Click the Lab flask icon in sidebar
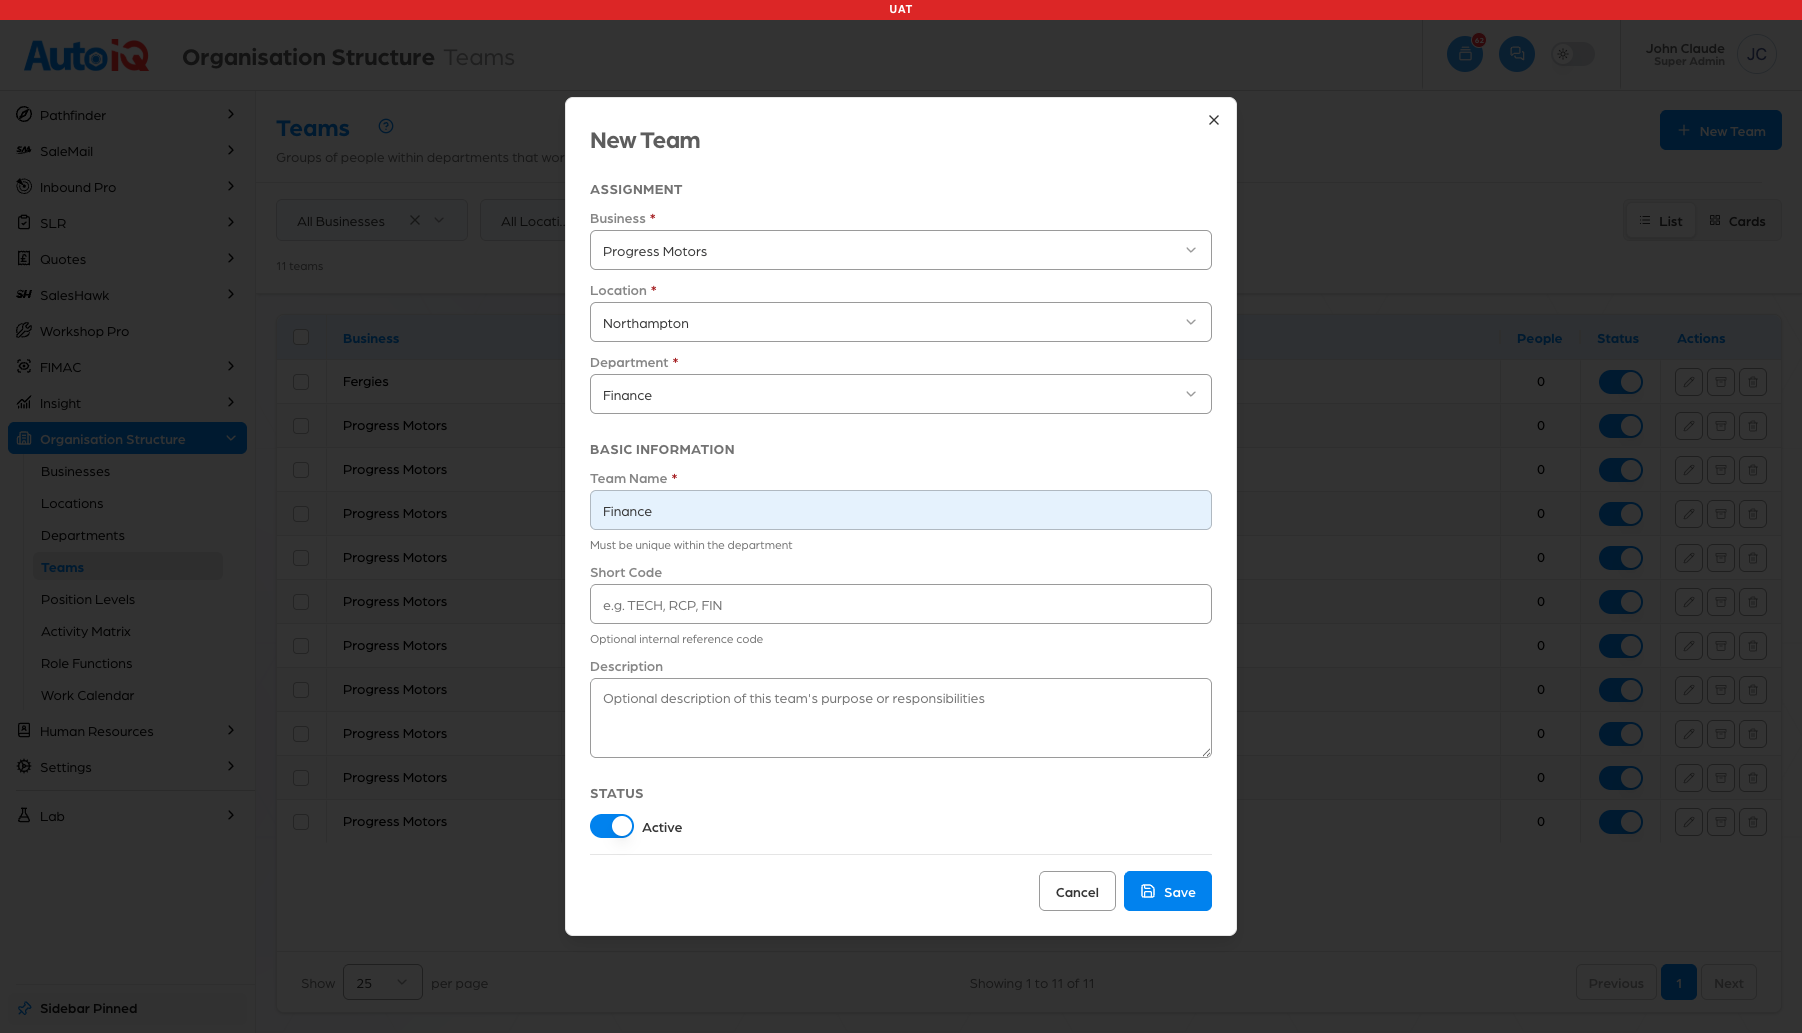The height and width of the screenshot is (1033, 1802). [24, 816]
